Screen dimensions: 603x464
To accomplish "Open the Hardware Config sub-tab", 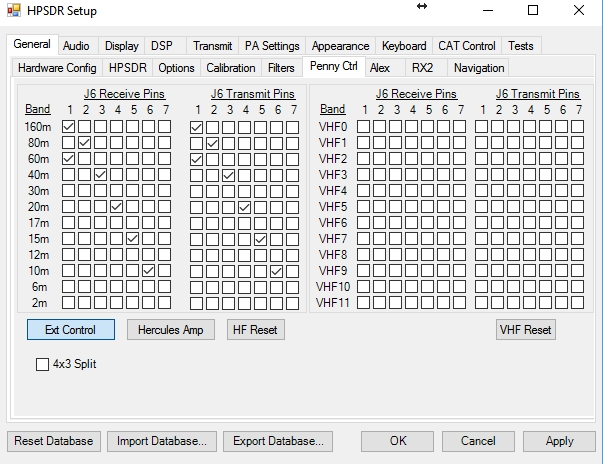I will tap(57, 68).
